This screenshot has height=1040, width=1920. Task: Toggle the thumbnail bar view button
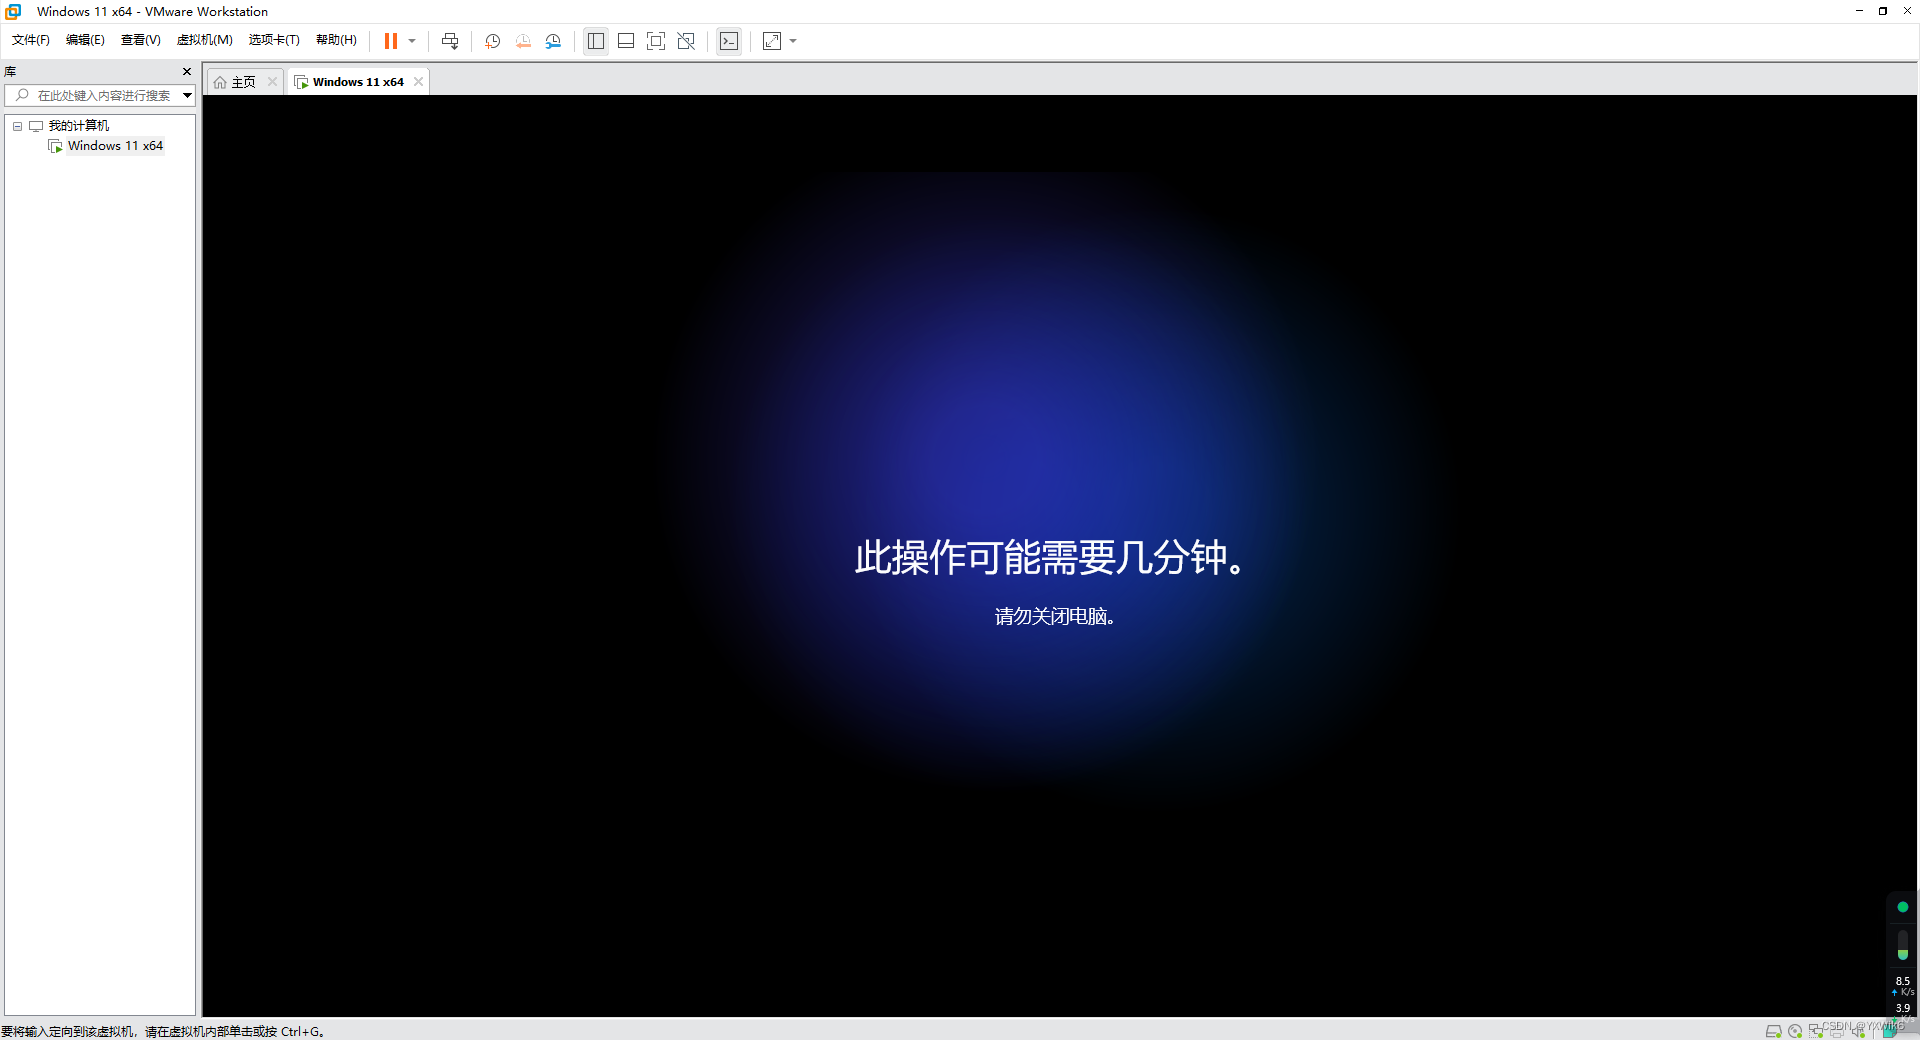coord(626,41)
